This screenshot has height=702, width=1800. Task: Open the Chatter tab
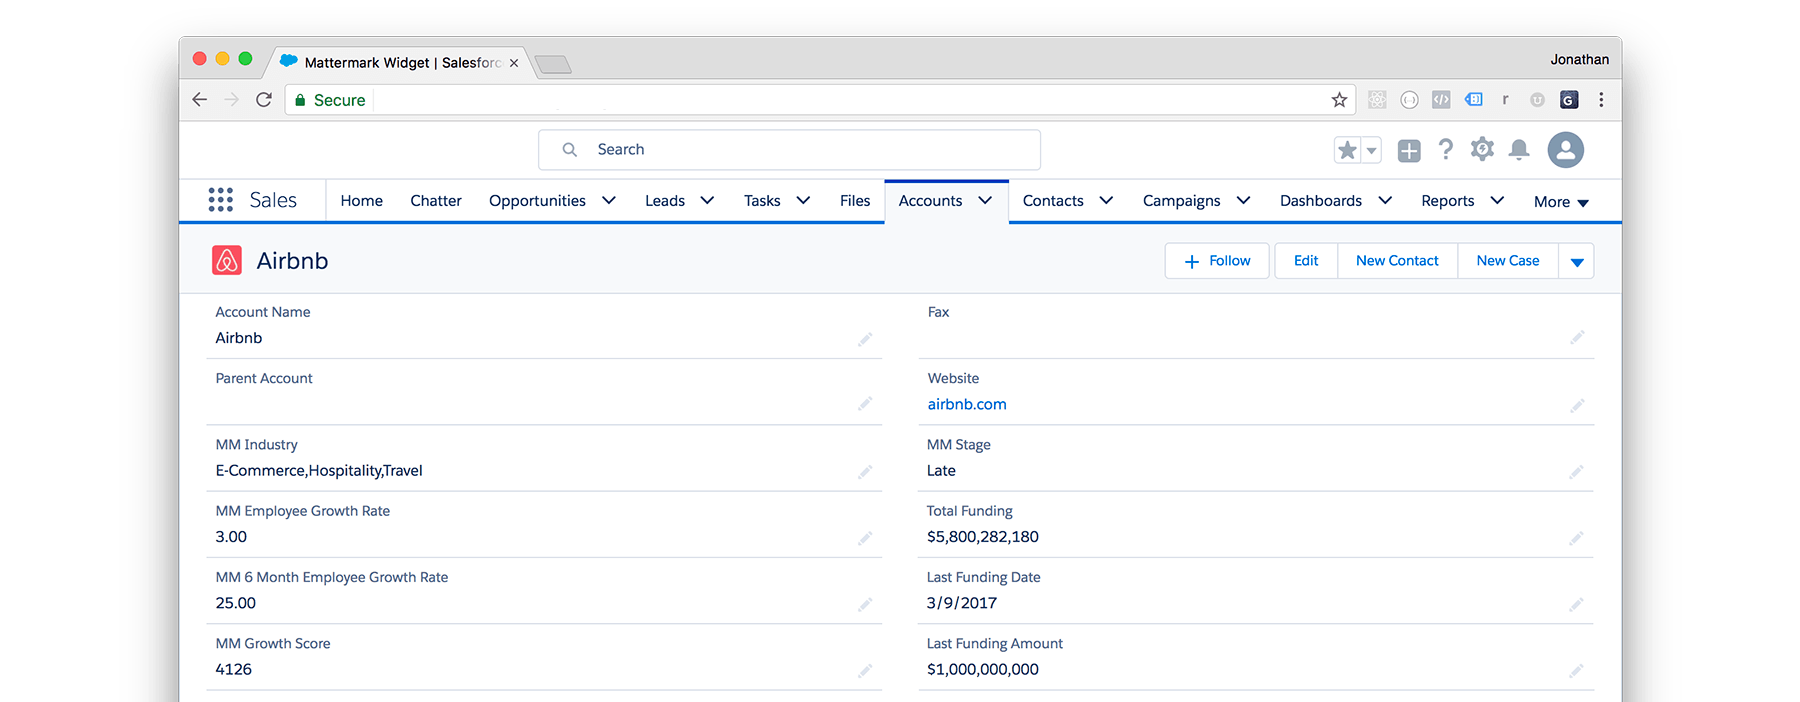(436, 201)
